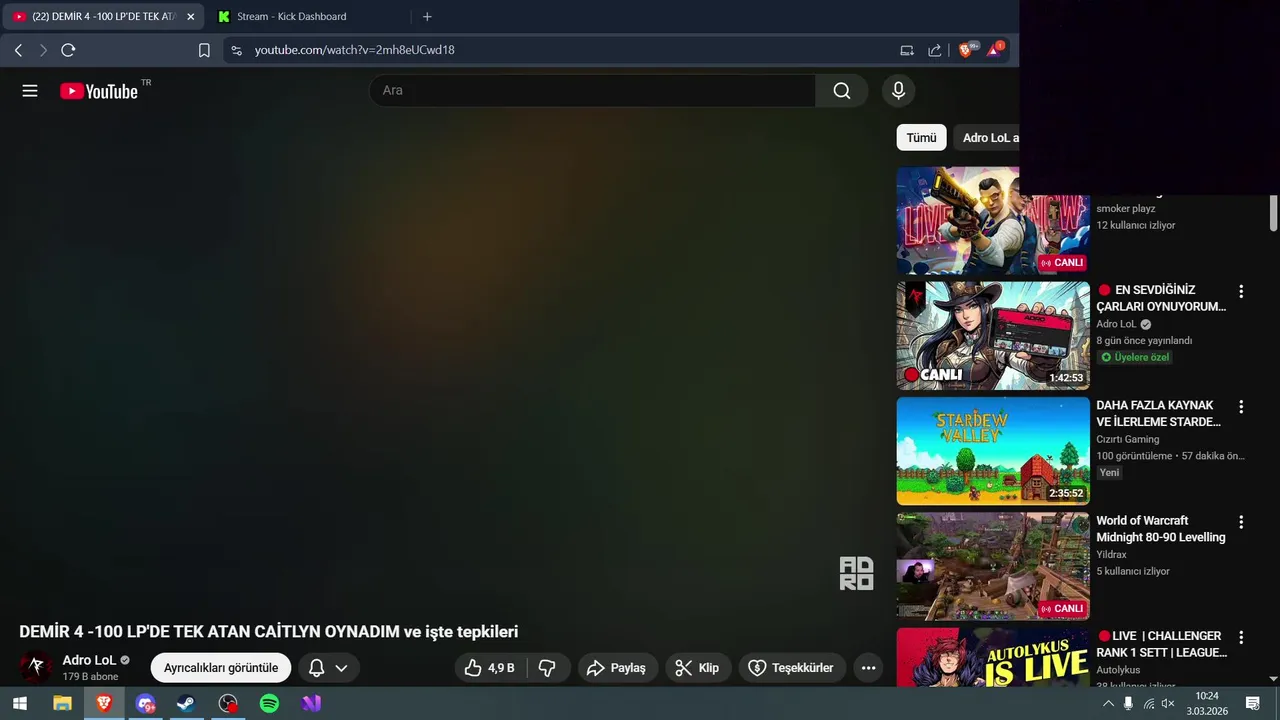This screenshot has width=1280, height=720.
Task: Go to YouTube home via the logo
Action: coord(99,91)
